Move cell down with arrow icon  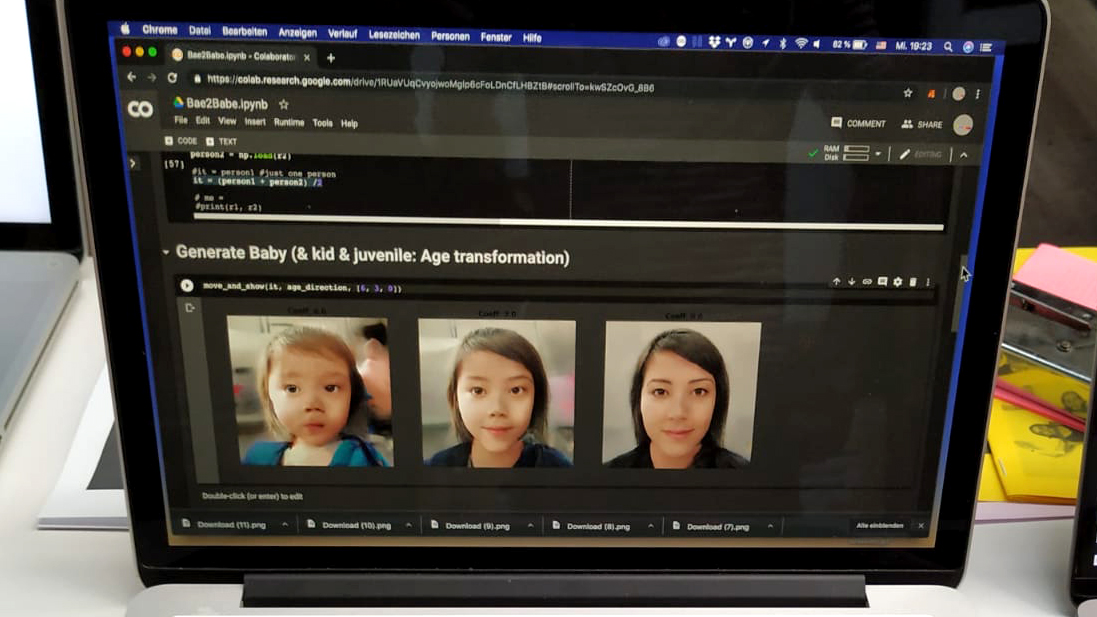pos(852,283)
